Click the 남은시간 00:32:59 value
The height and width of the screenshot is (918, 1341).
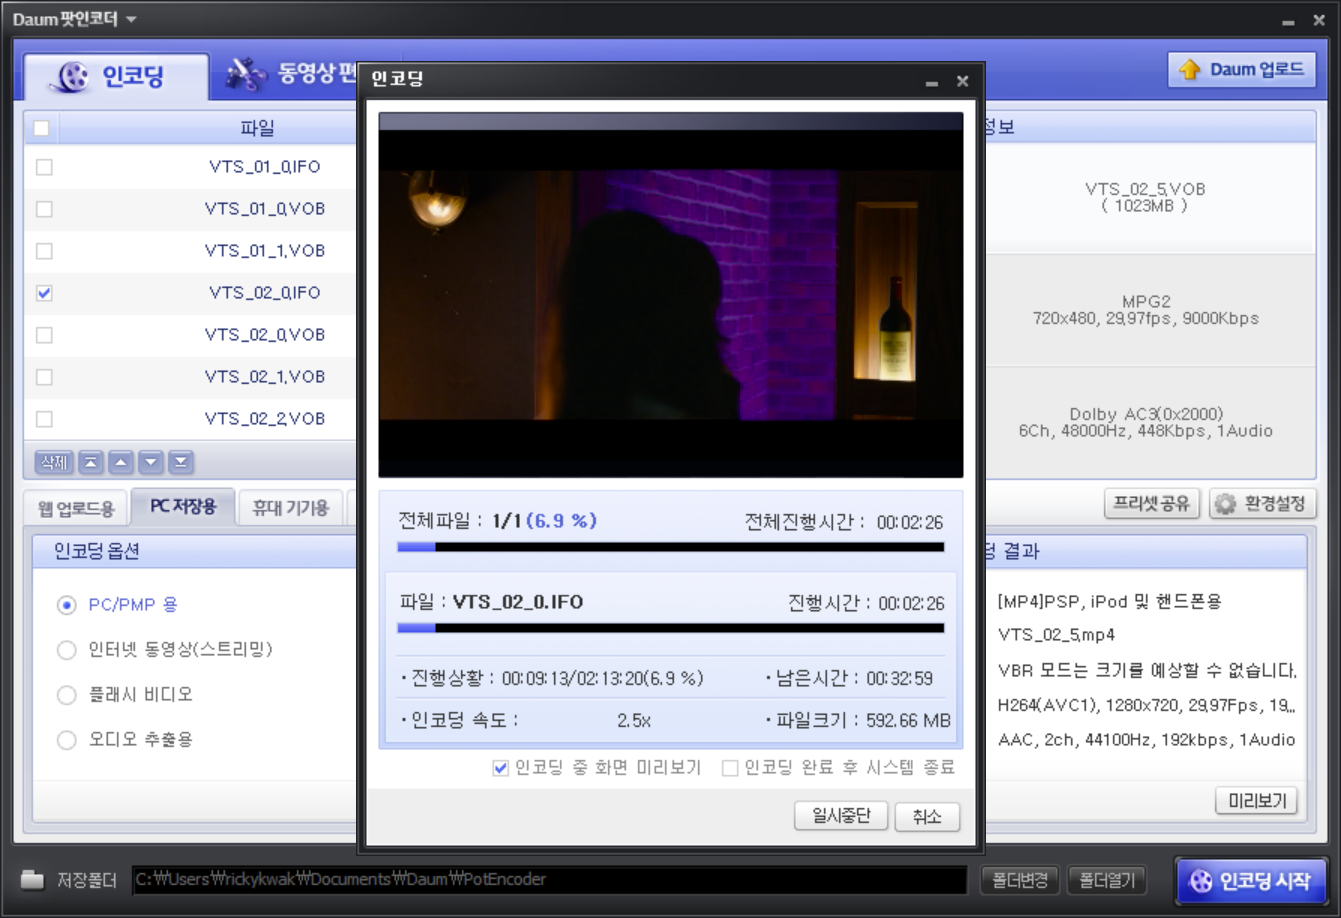click(900, 679)
